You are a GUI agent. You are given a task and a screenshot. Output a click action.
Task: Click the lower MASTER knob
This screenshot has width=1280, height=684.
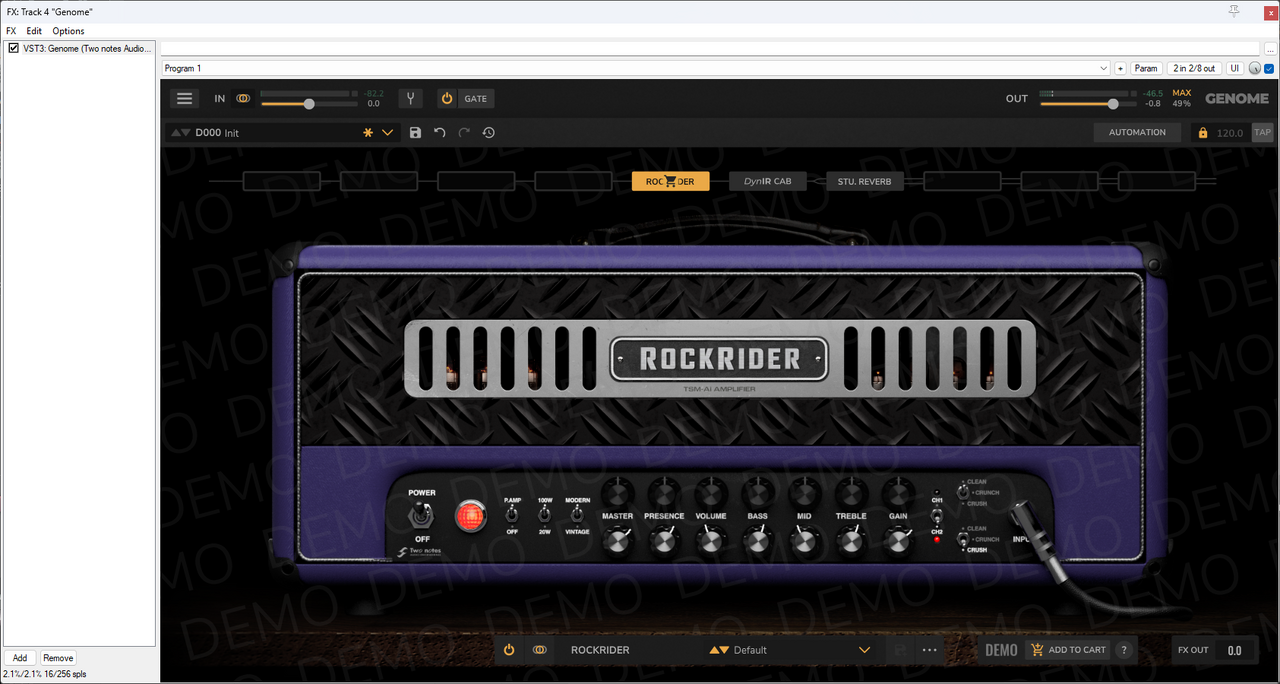click(x=618, y=542)
